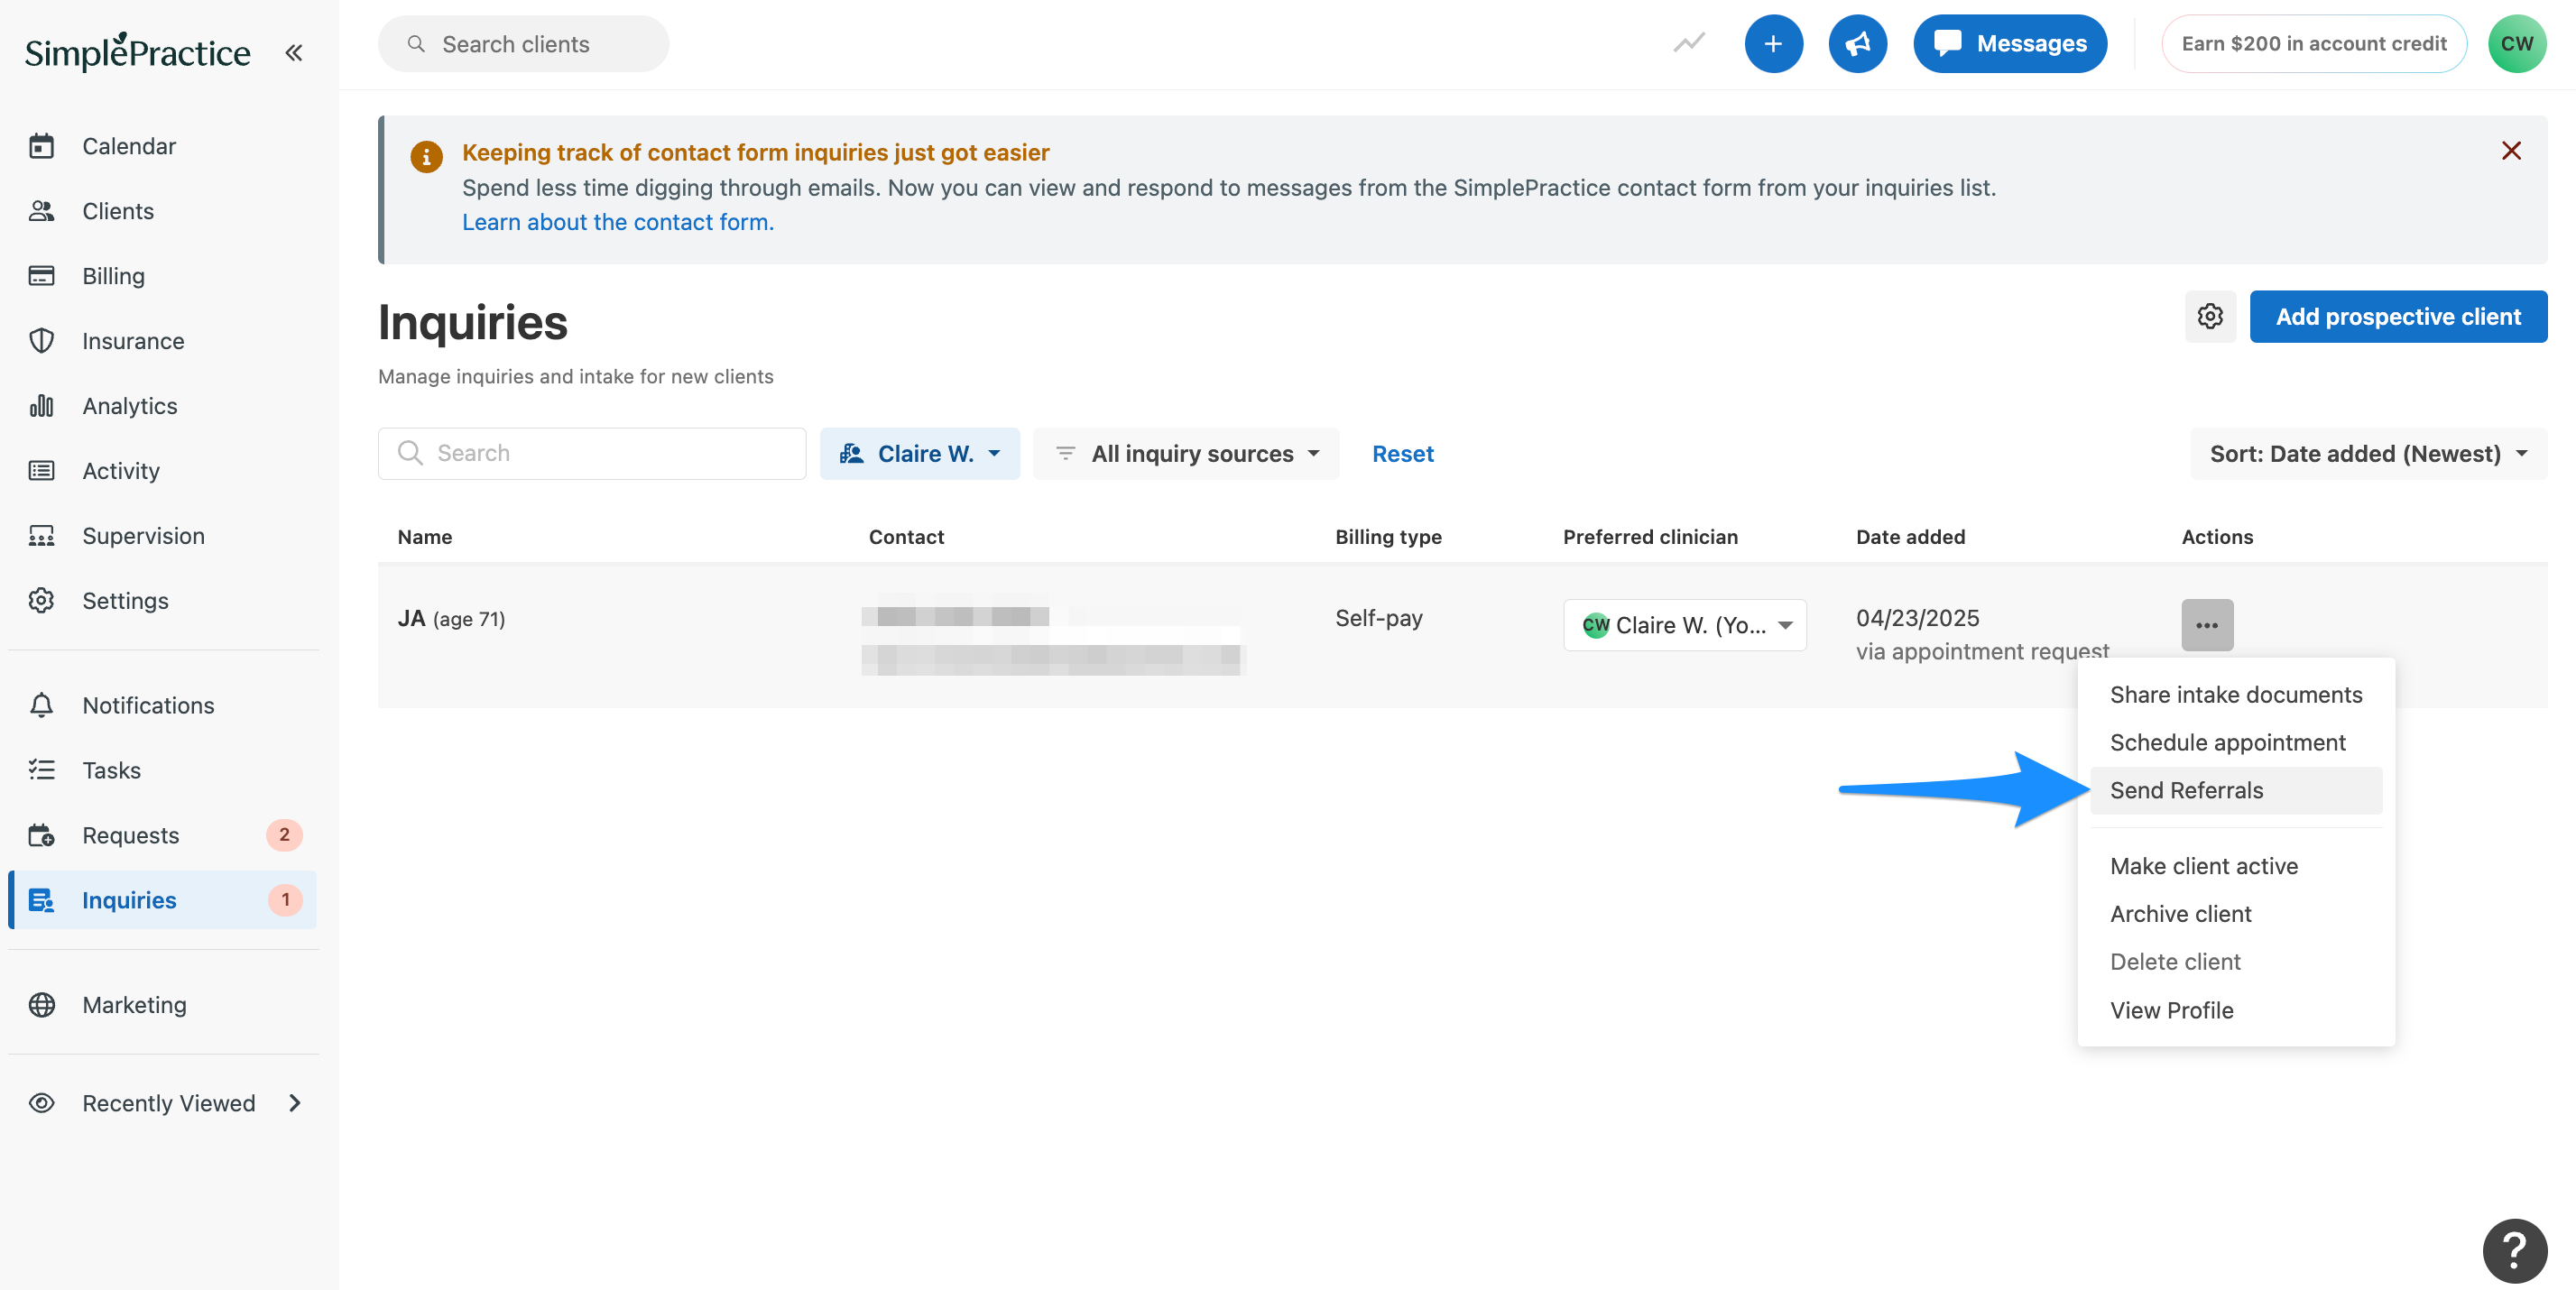Open Learn about the contact form link

tap(617, 222)
